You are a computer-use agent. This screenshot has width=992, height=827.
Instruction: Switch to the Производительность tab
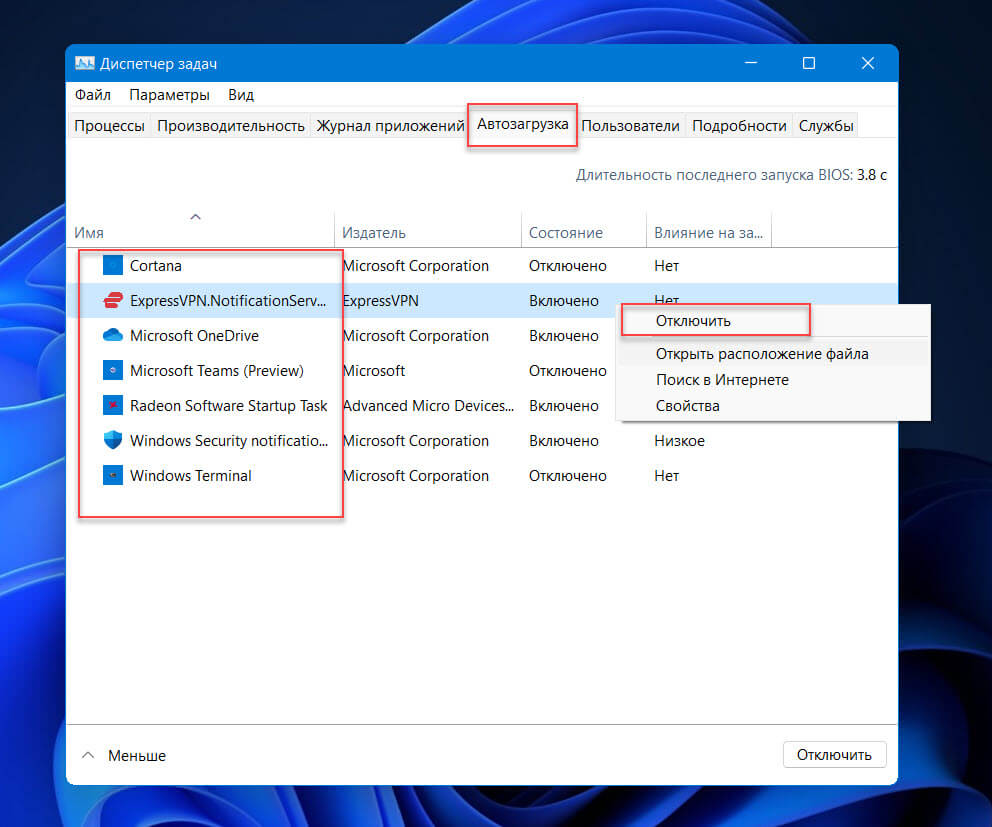[x=231, y=126]
